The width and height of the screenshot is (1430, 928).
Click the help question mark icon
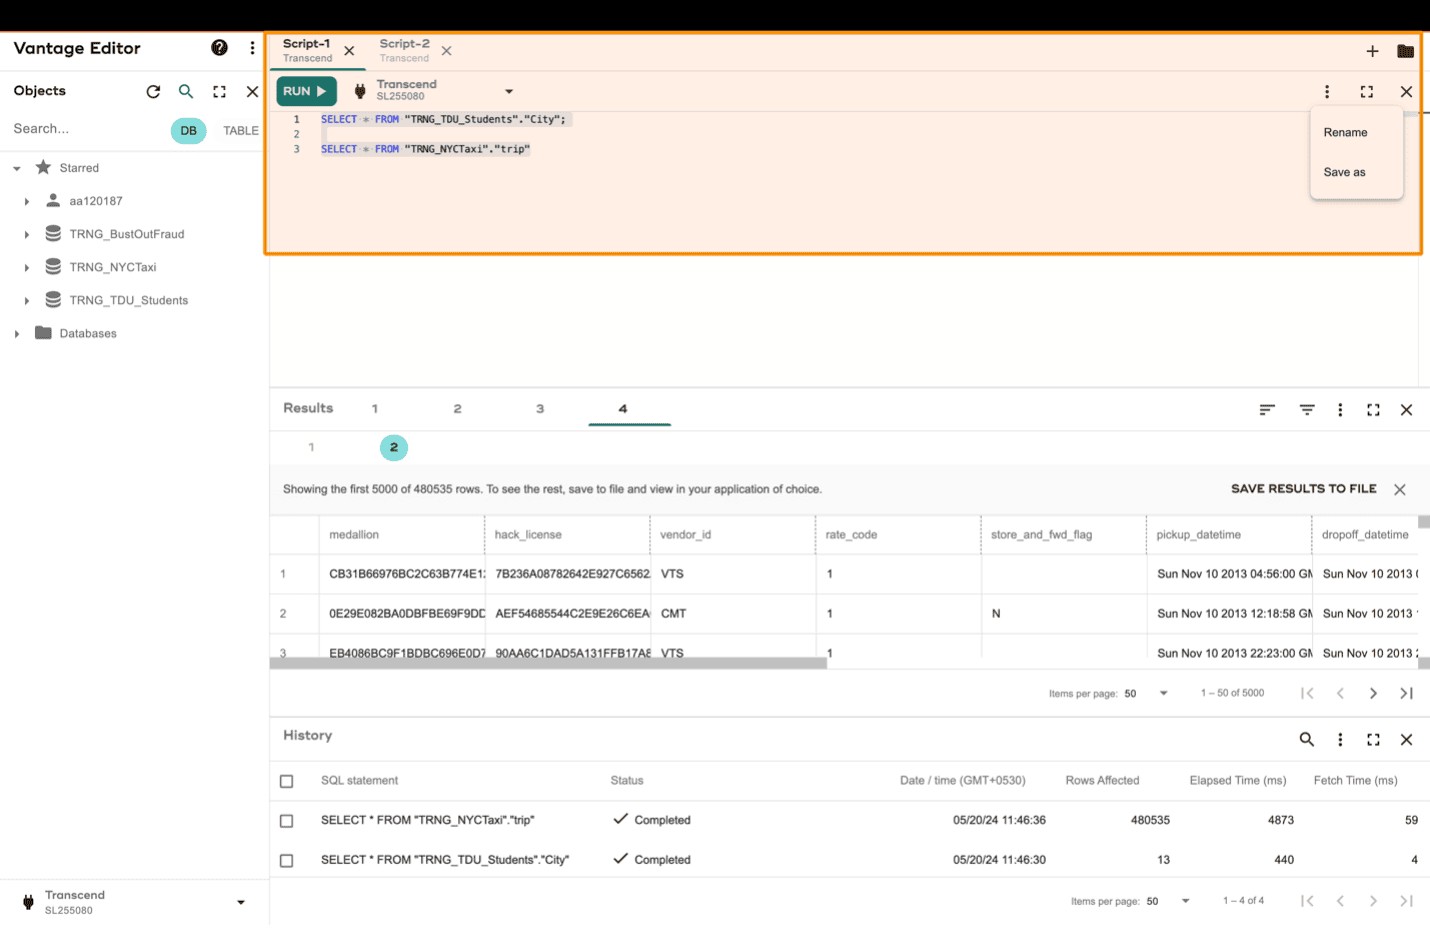pos(219,48)
